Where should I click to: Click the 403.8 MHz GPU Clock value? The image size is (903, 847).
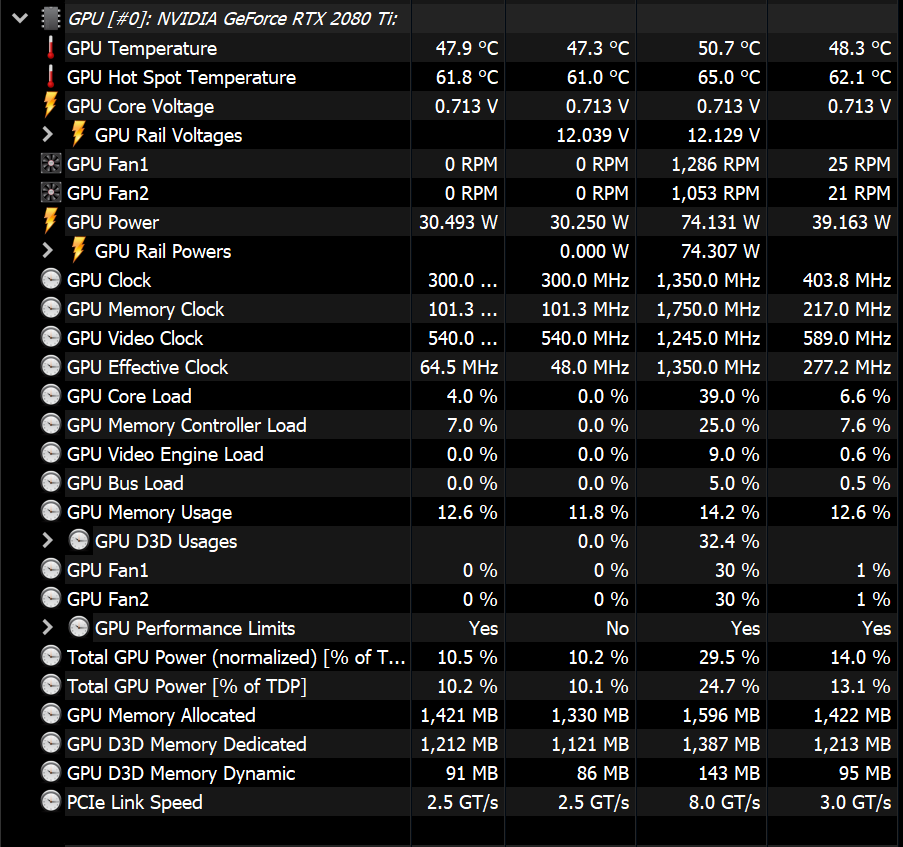[x=847, y=280]
